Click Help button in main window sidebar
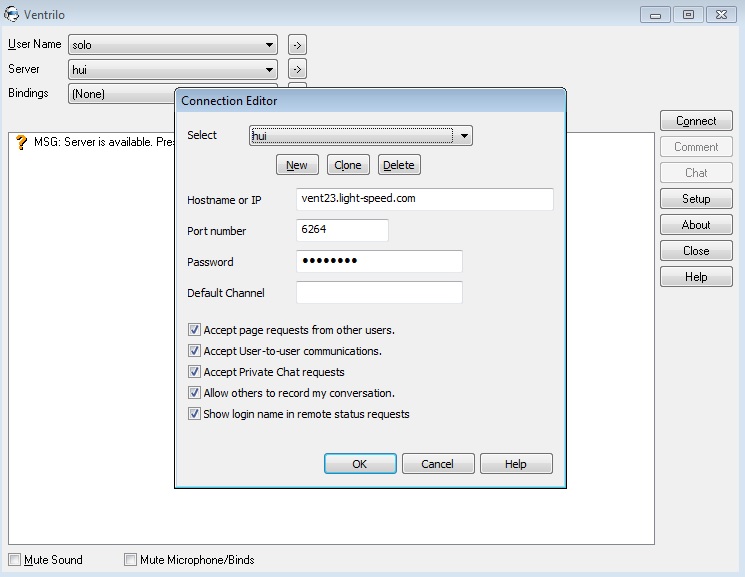This screenshot has height=577, width=745. click(x=696, y=277)
